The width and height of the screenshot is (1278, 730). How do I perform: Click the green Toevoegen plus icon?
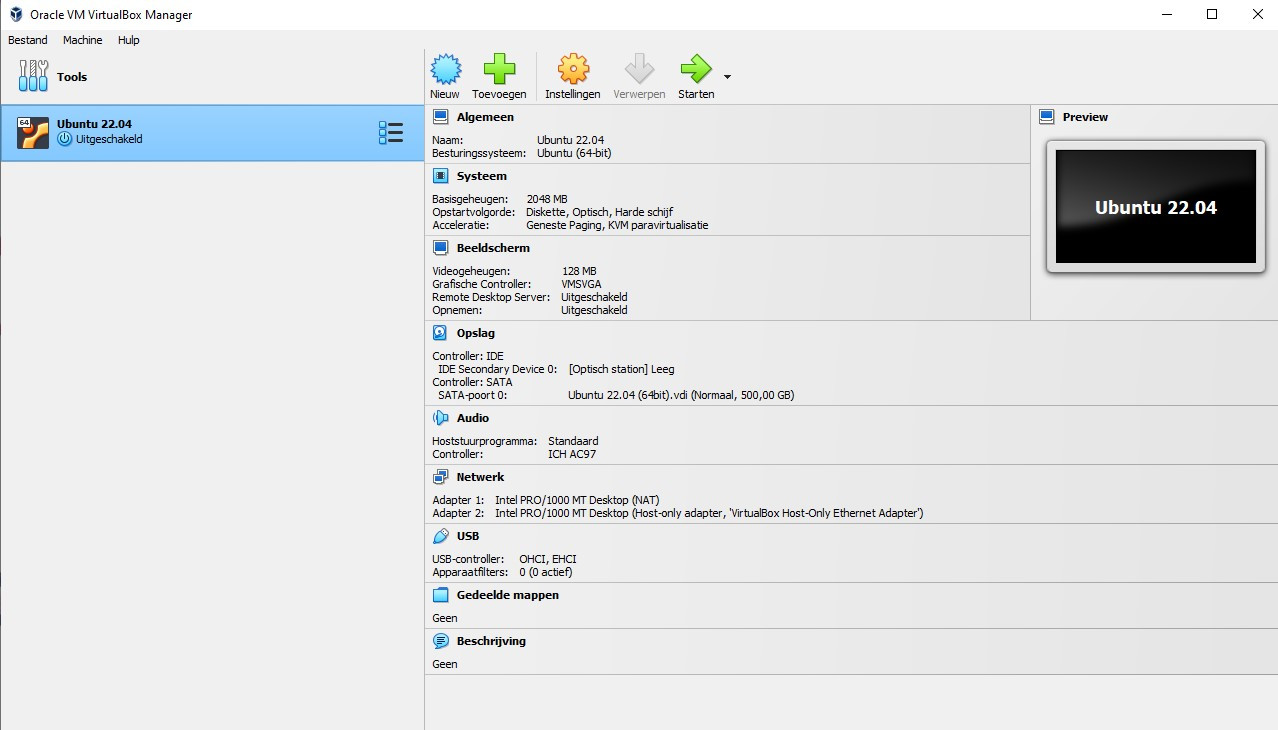[499, 69]
